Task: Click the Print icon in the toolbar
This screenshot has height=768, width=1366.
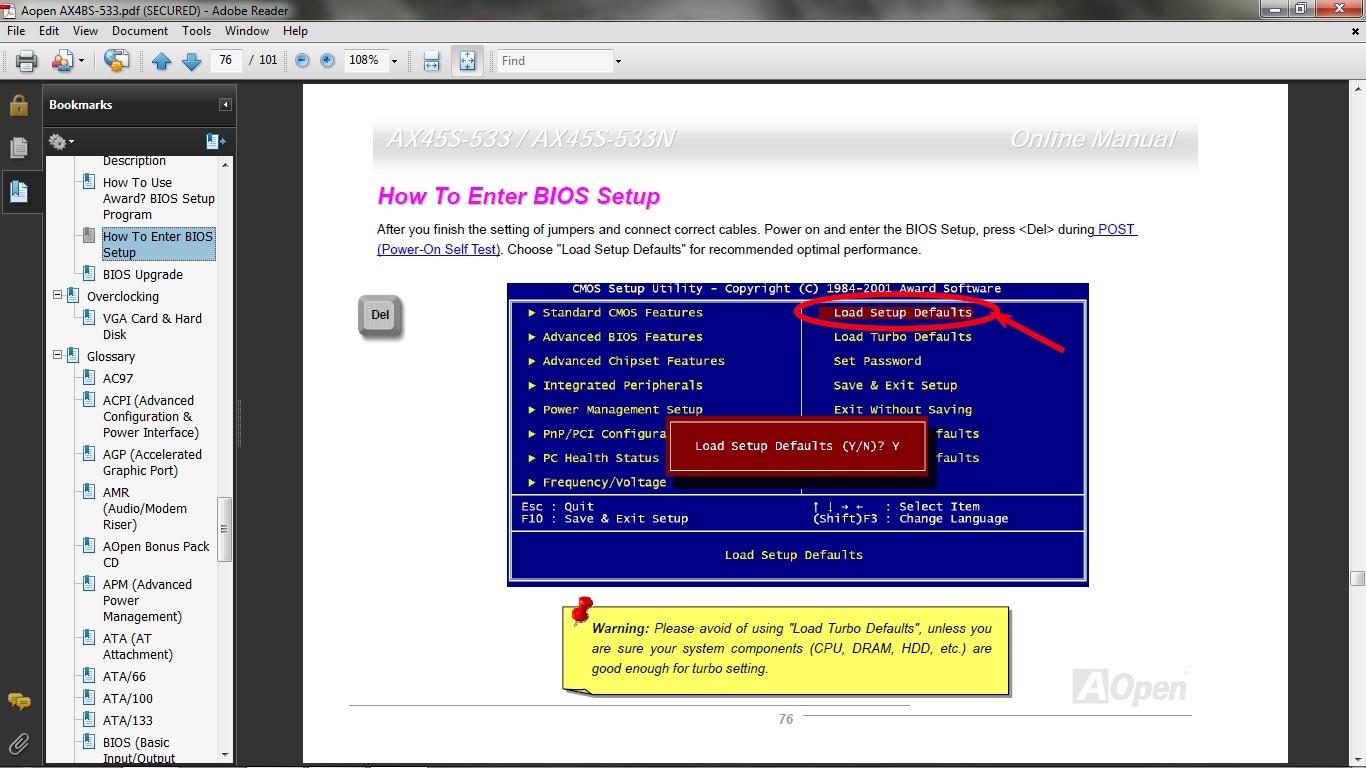Action: pos(26,61)
